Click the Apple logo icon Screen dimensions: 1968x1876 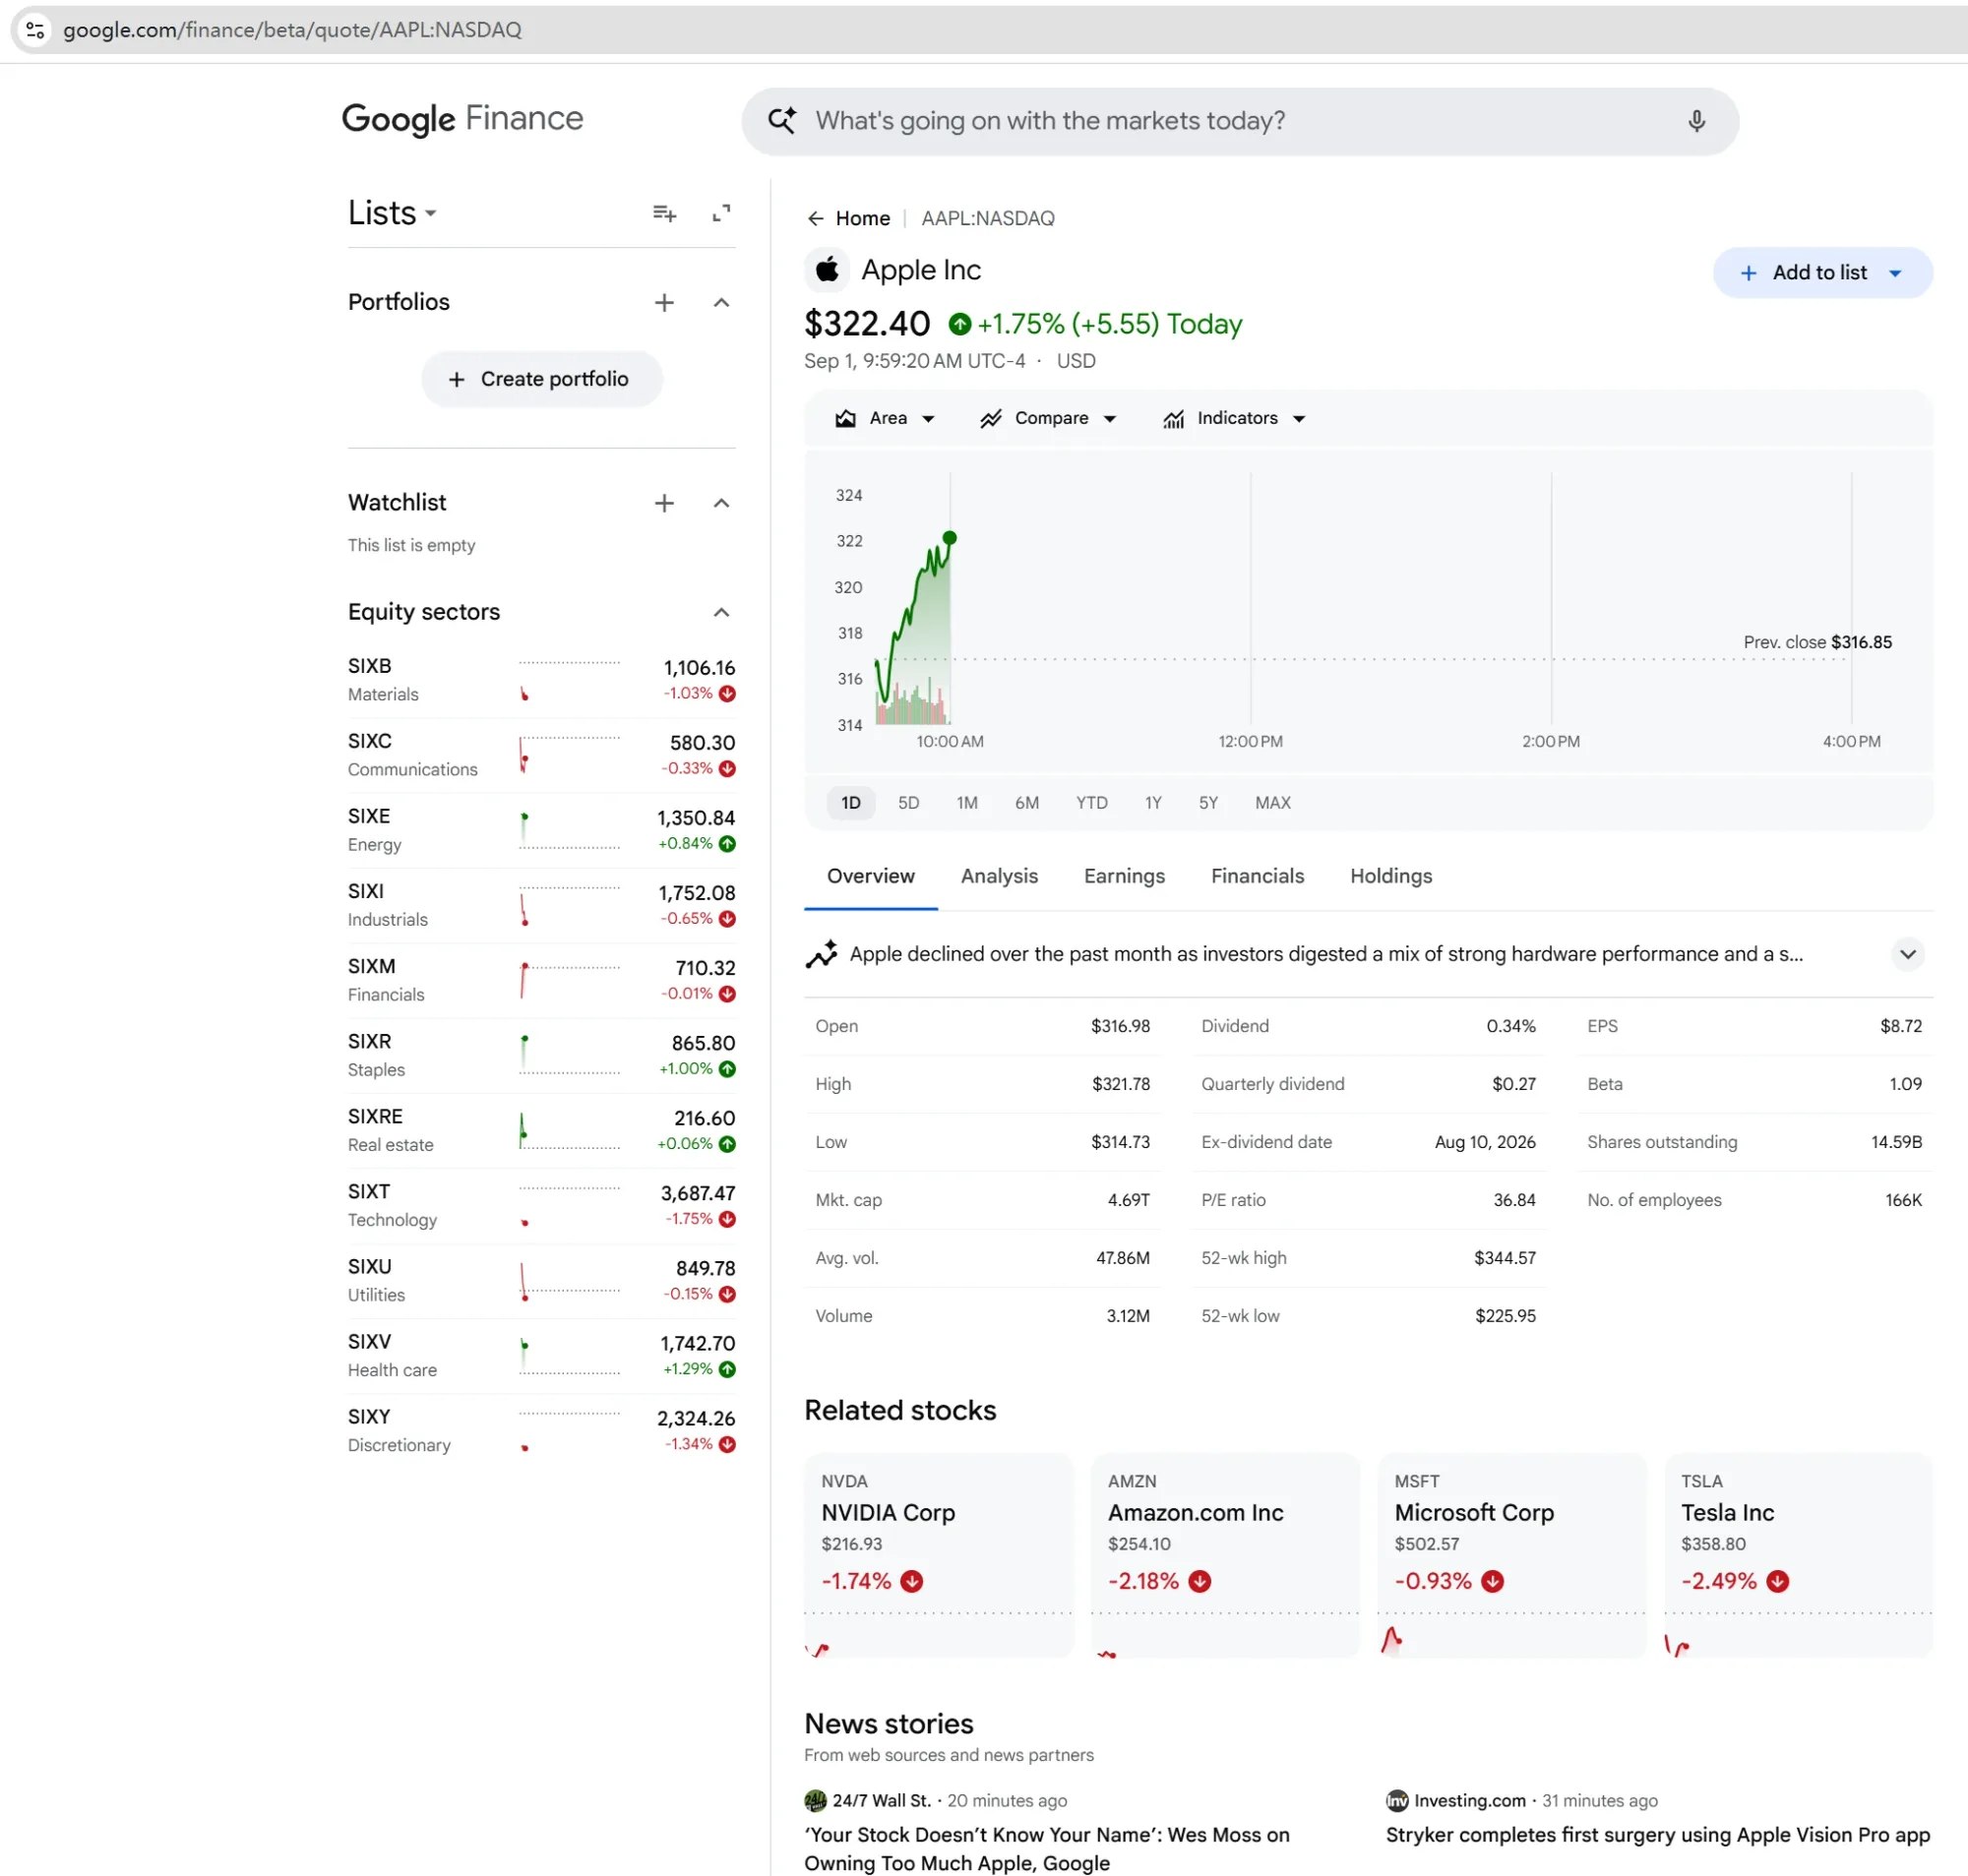827,269
